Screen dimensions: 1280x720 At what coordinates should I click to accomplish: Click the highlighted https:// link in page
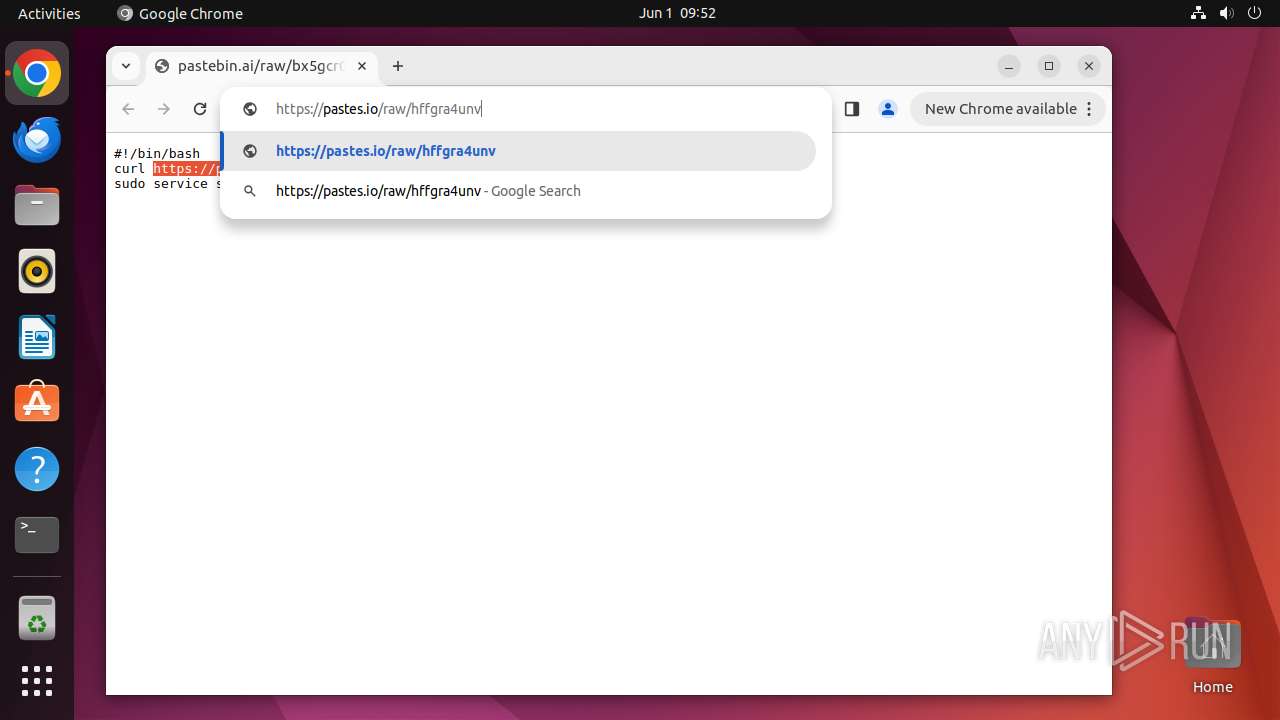coord(186,169)
